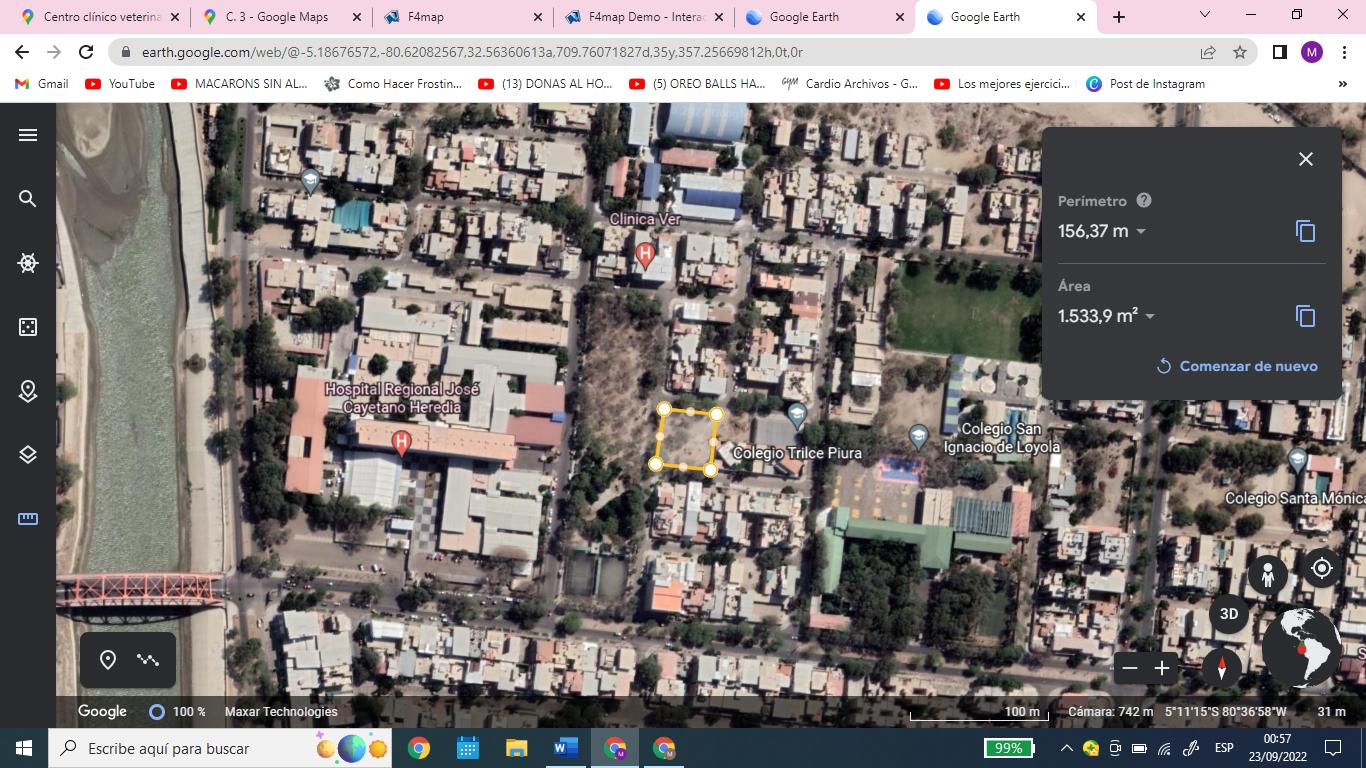This screenshot has width=1366, height=768.
Task: Open File Explorer from the taskbar
Action: pos(516,748)
